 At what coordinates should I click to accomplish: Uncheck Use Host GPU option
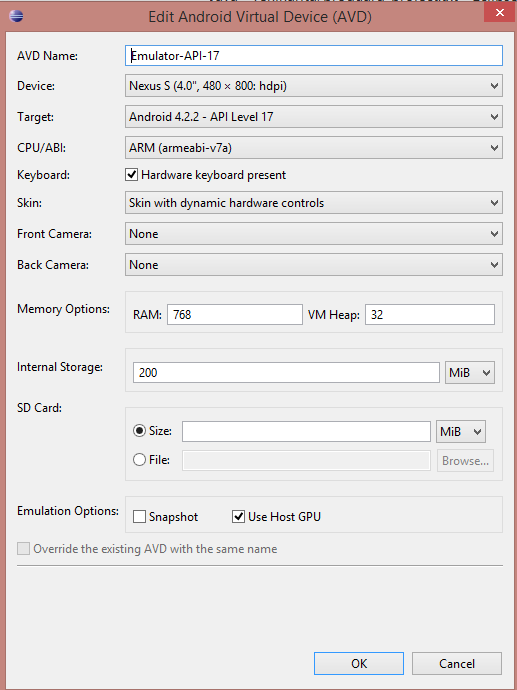(238, 517)
